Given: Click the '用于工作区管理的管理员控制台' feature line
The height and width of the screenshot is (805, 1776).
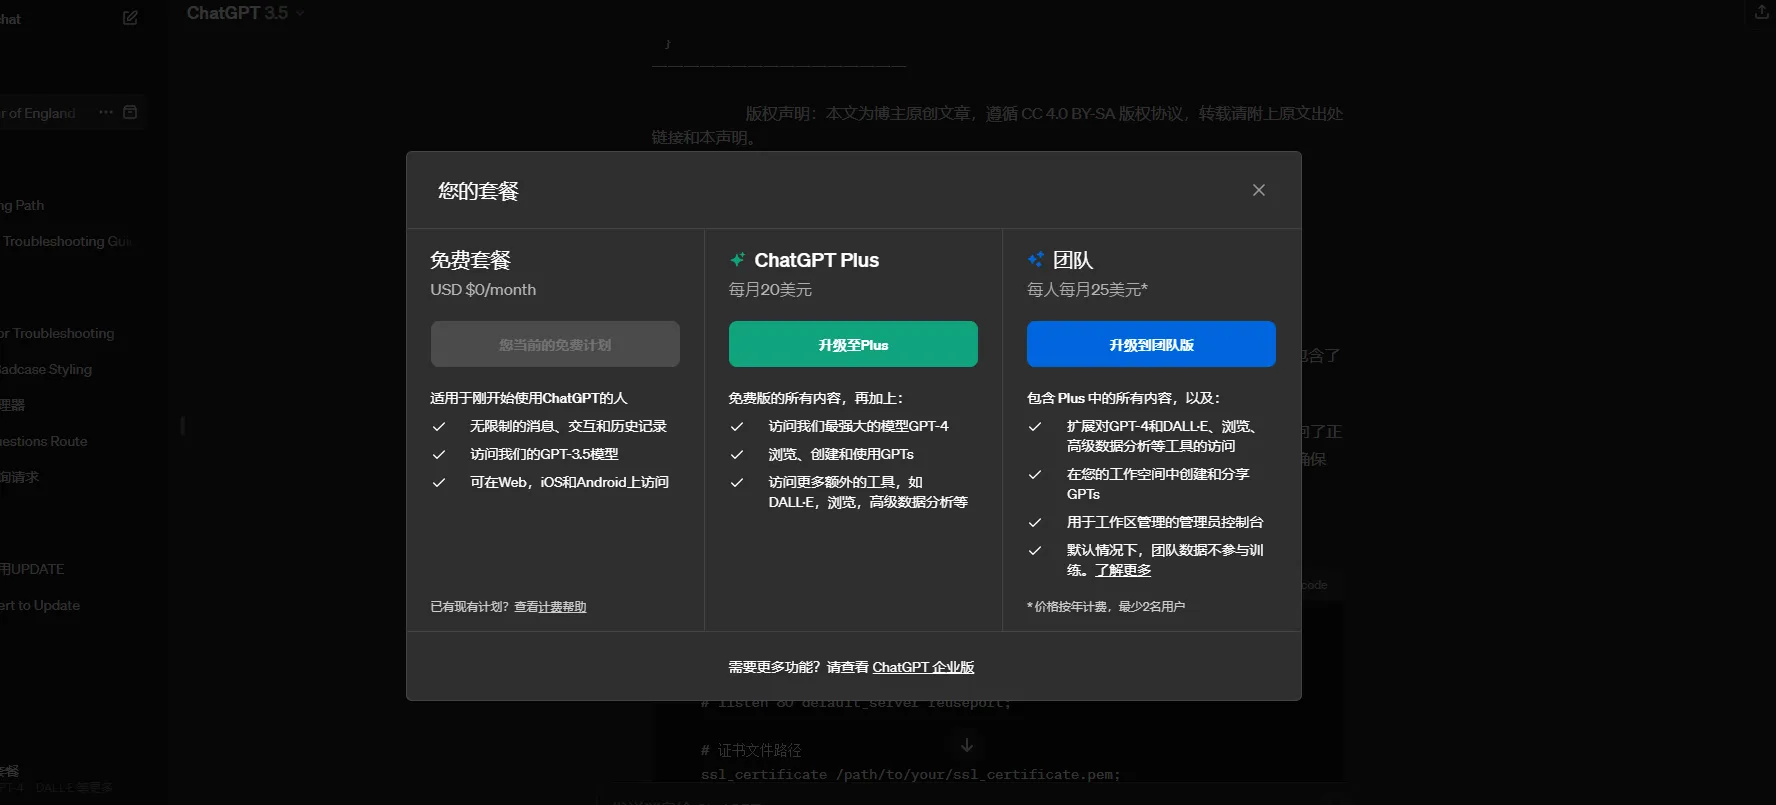Looking at the screenshot, I should point(1165,522).
